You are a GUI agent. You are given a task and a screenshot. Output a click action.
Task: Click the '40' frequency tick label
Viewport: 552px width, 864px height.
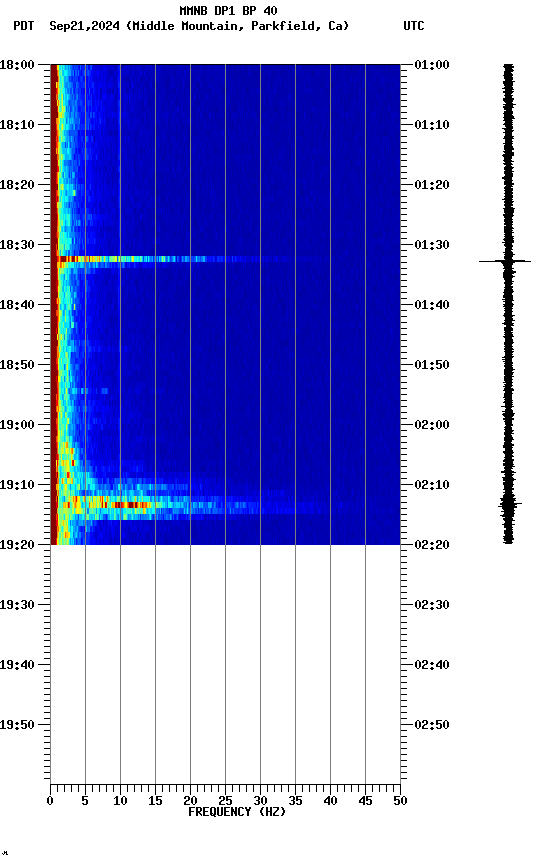330,801
